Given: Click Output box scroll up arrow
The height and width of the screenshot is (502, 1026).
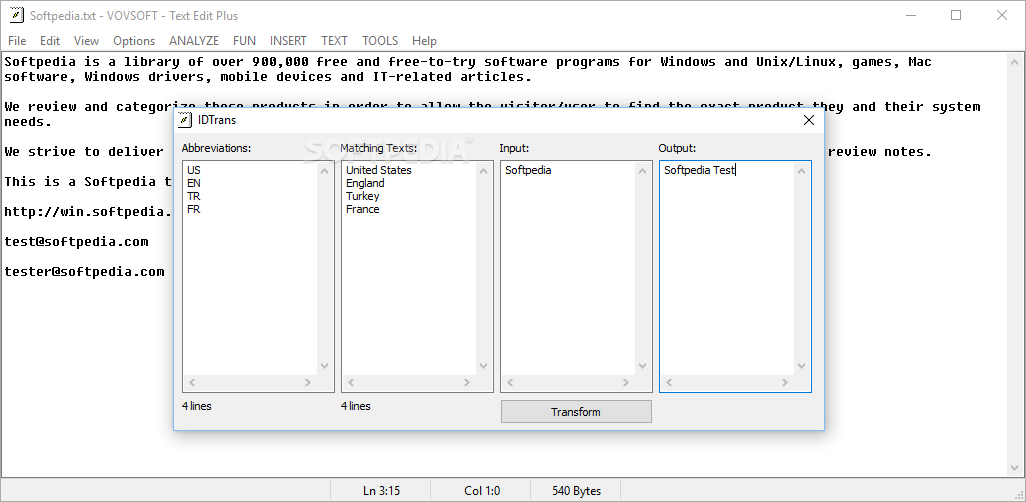Looking at the screenshot, I should (x=801, y=171).
